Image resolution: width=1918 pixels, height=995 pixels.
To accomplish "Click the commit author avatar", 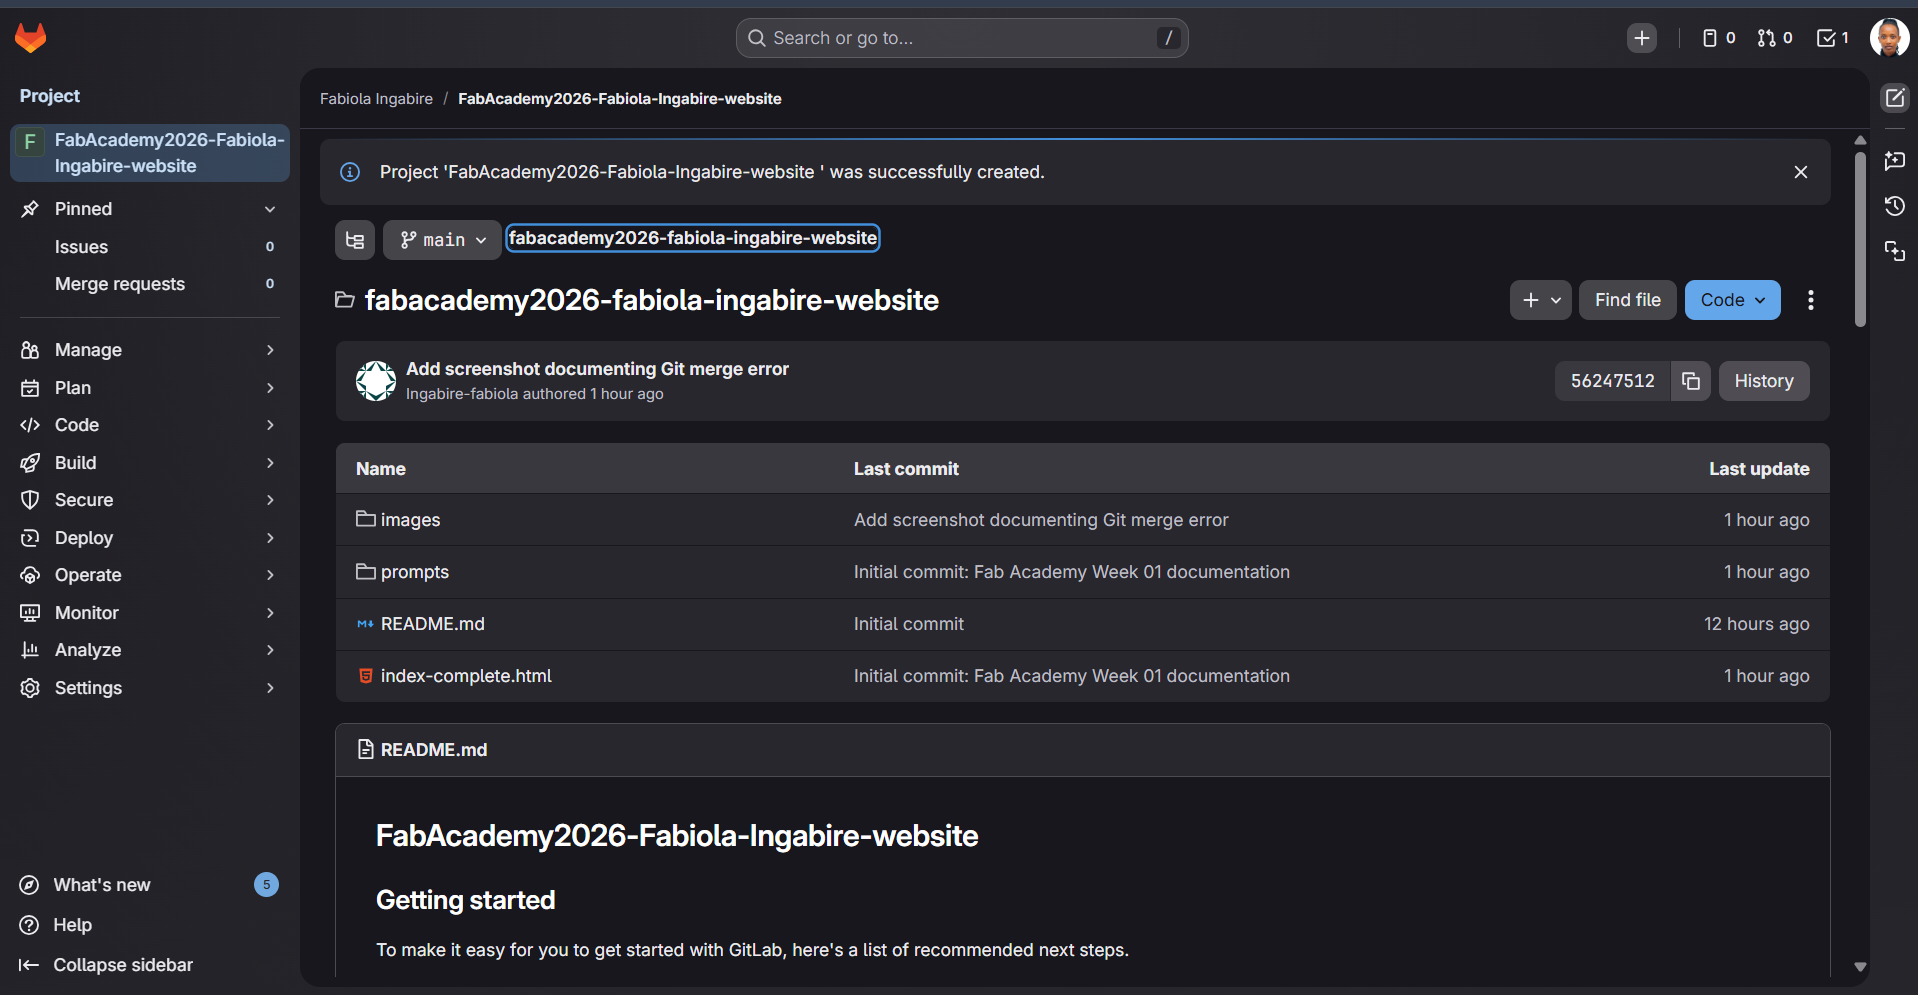I will [x=376, y=381].
